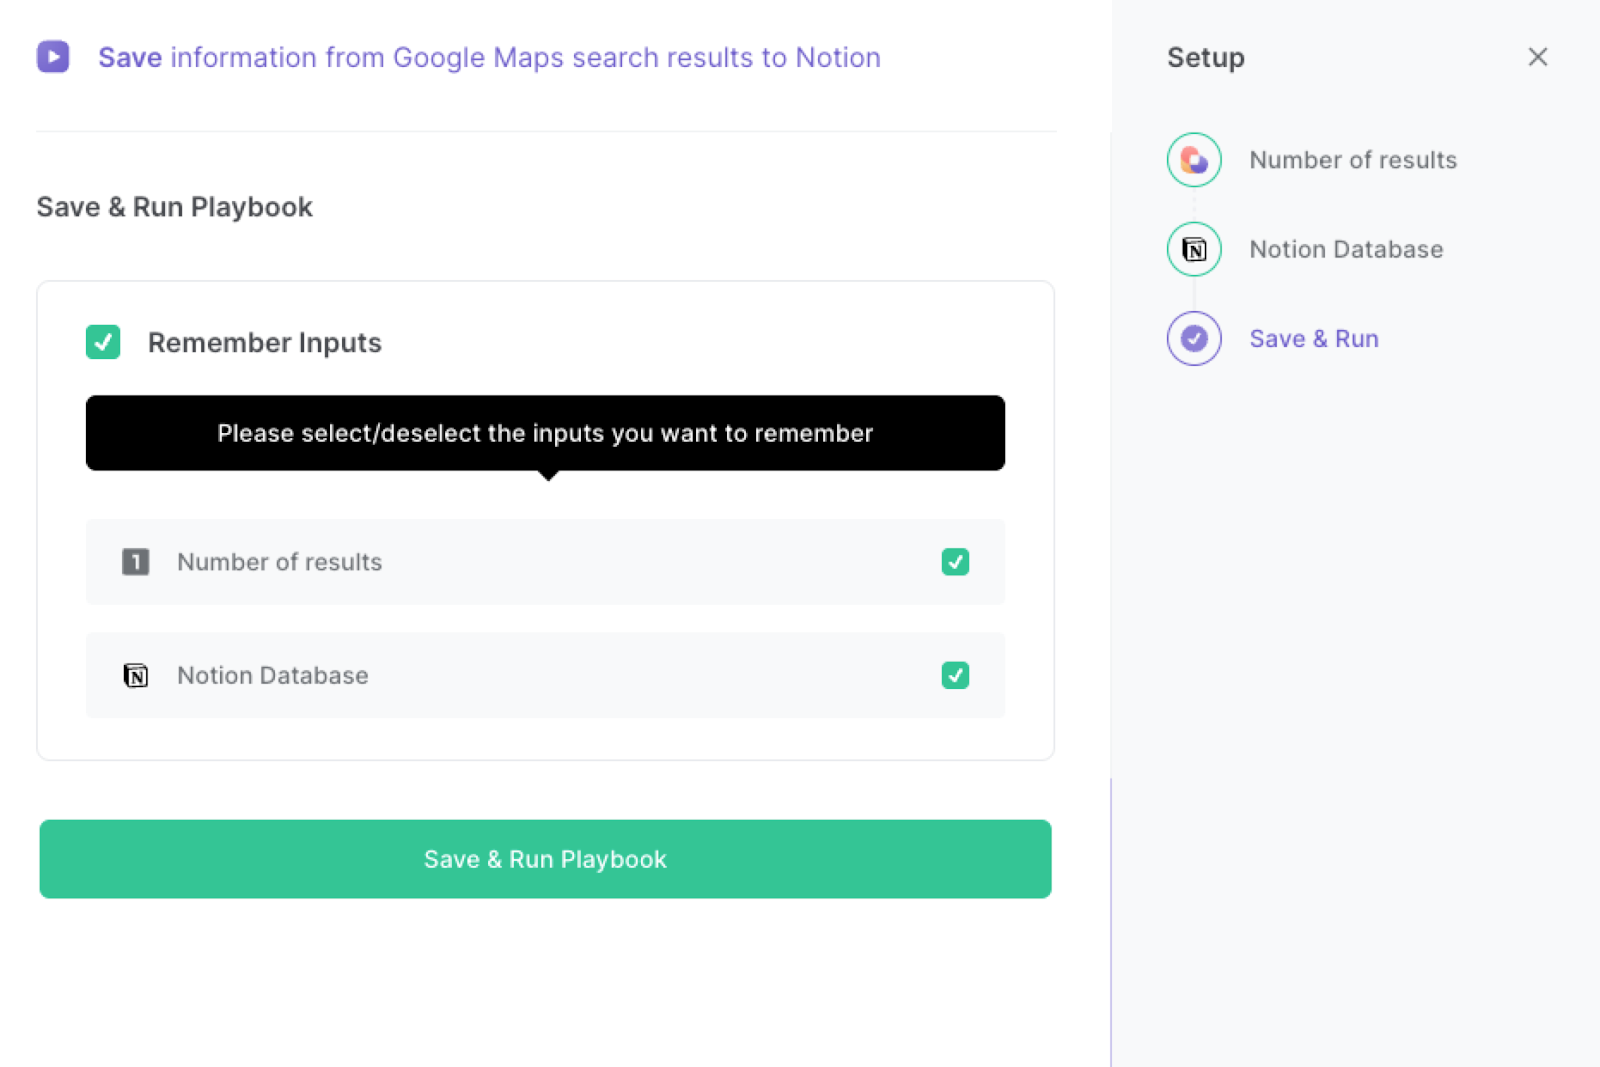
Task: Click the number icon in Number of results row
Action: tap(136, 562)
